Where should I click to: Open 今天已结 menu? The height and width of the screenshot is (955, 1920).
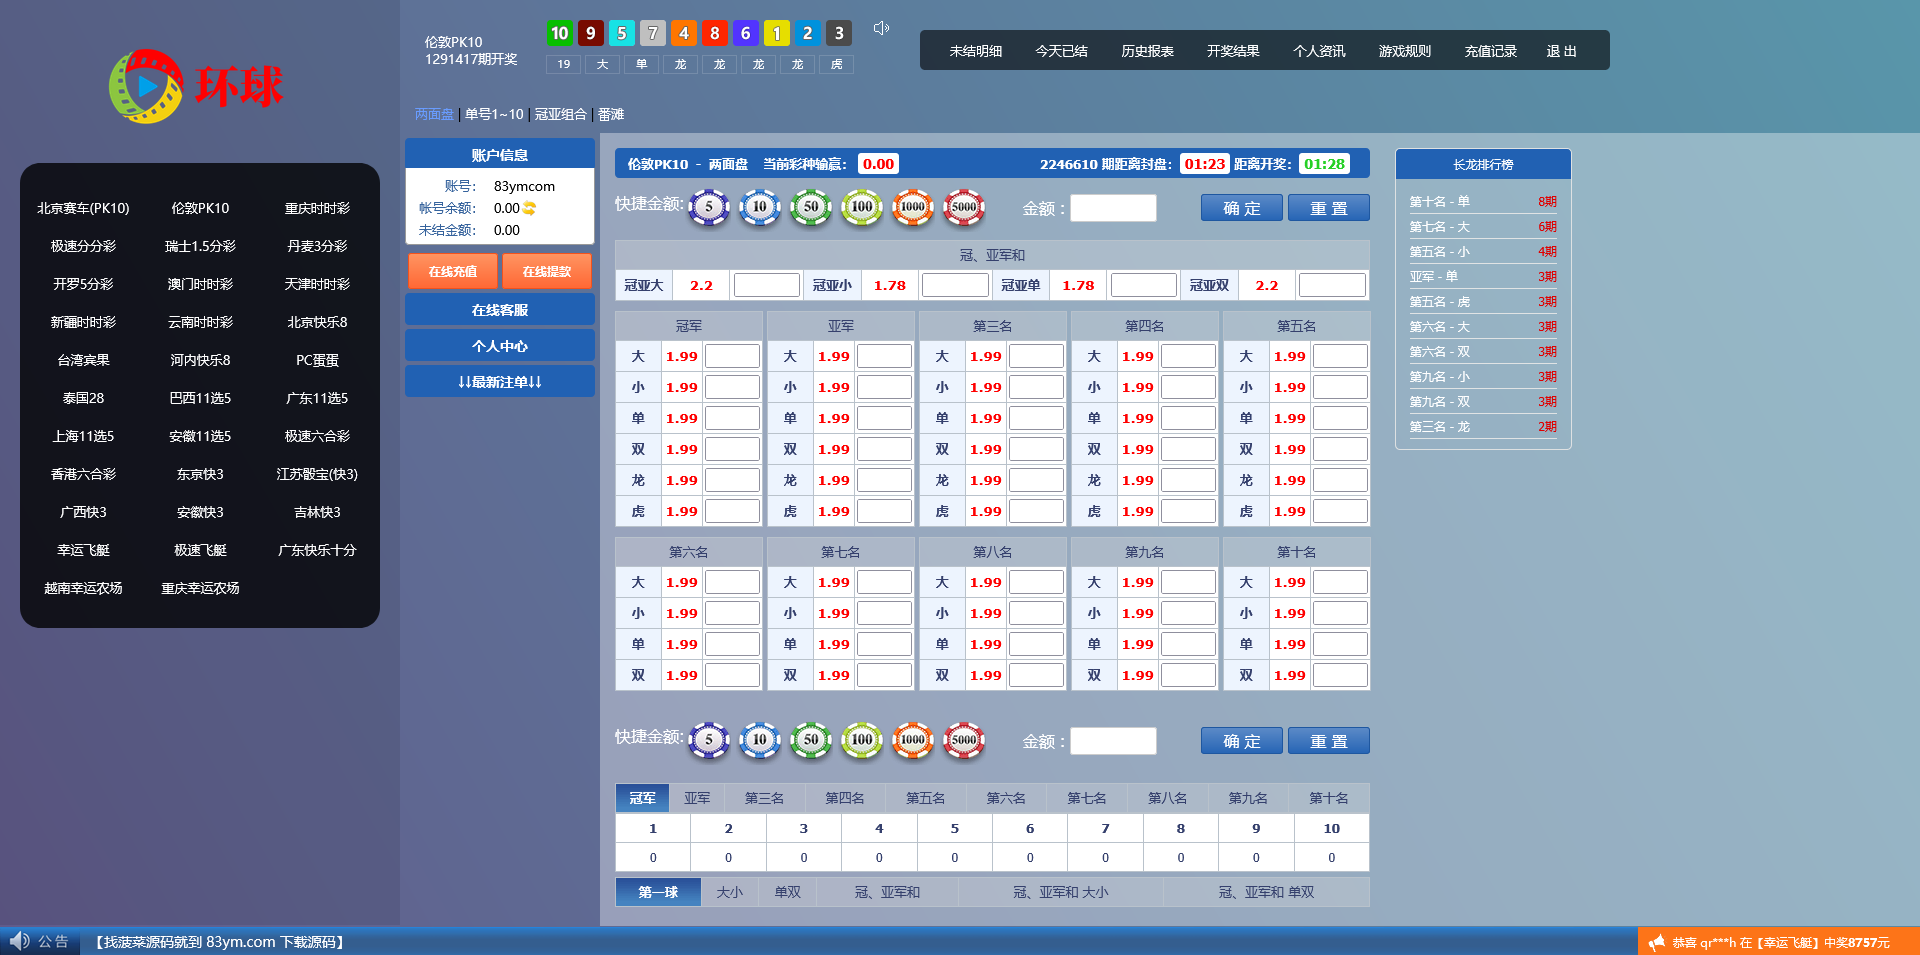tap(1062, 51)
